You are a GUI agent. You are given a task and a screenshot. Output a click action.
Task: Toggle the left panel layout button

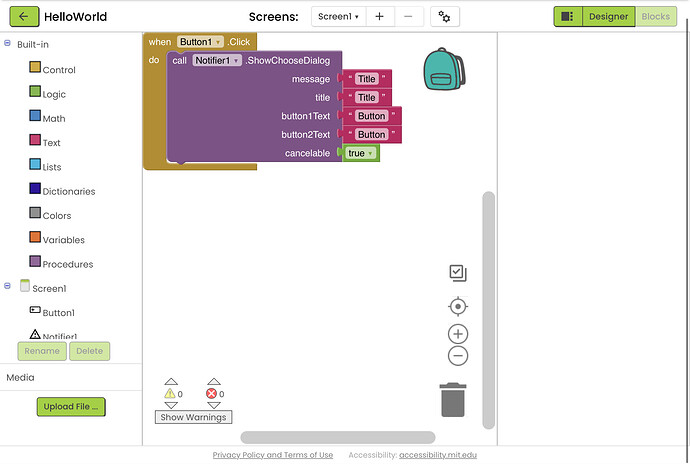(566, 17)
